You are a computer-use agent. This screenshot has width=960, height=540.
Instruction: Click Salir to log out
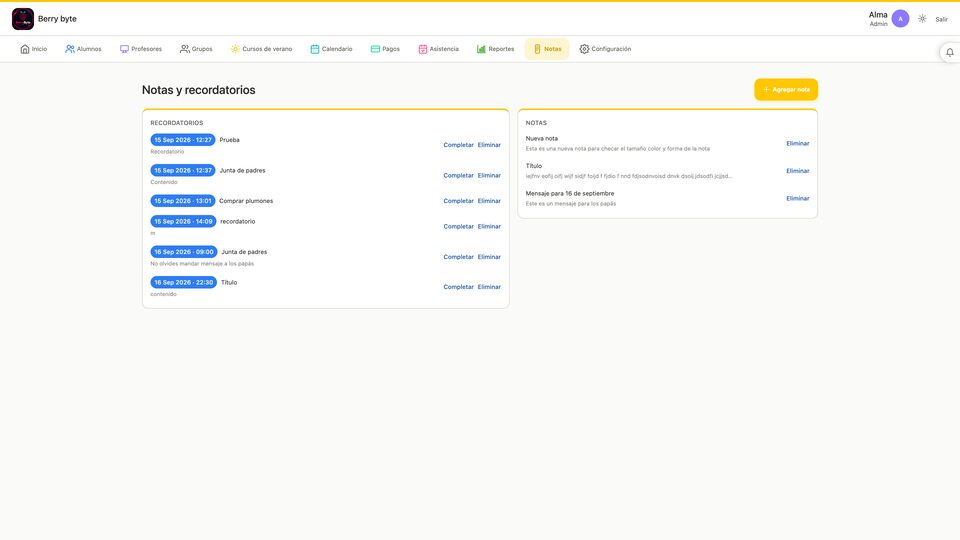click(x=942, y=20)
